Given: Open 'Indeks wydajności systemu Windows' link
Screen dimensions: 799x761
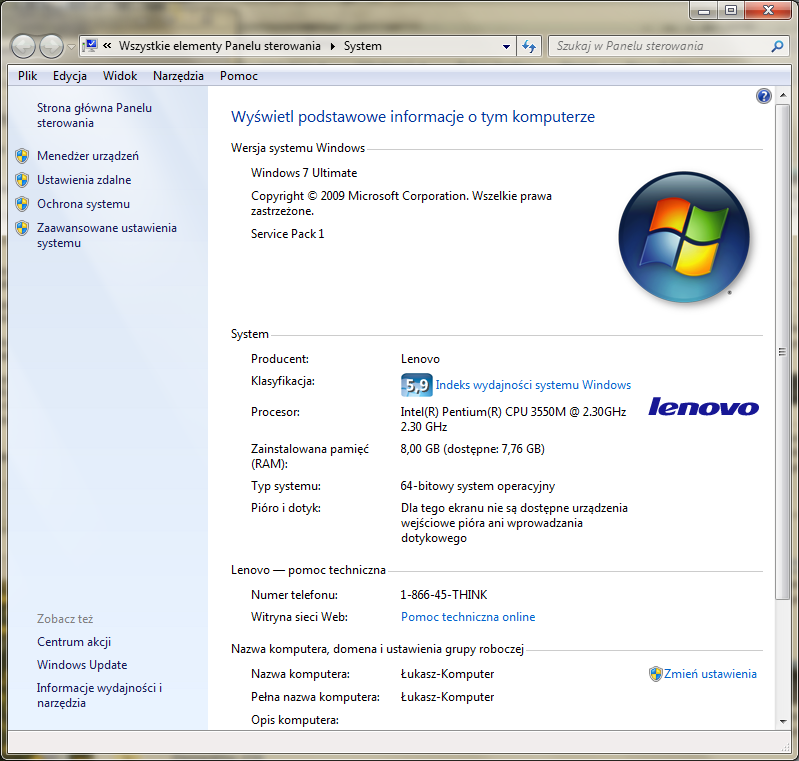Looking at the screenshot, I should tap(533, 385).
